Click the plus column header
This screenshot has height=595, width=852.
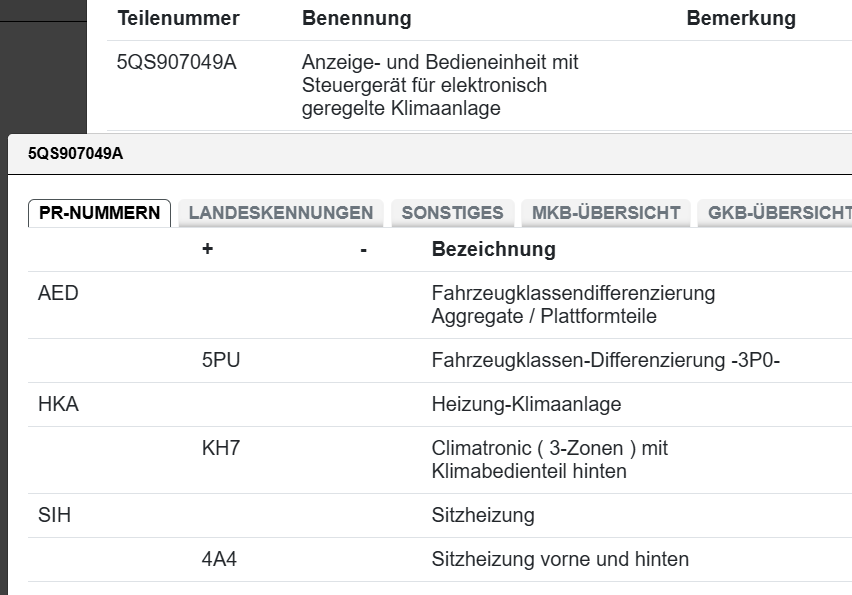[206, 248]
